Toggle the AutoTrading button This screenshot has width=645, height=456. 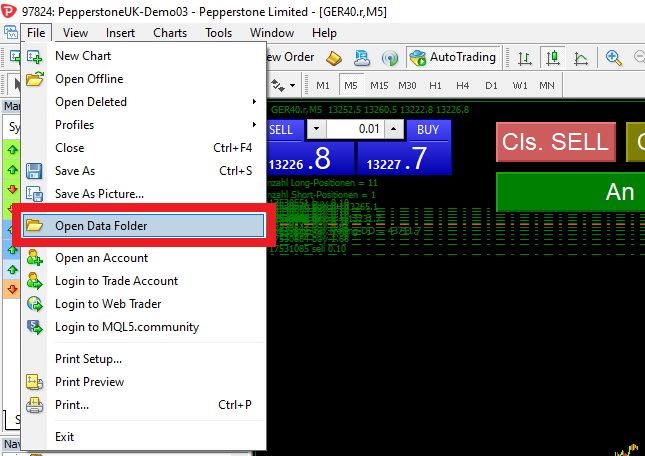(453, 57)
